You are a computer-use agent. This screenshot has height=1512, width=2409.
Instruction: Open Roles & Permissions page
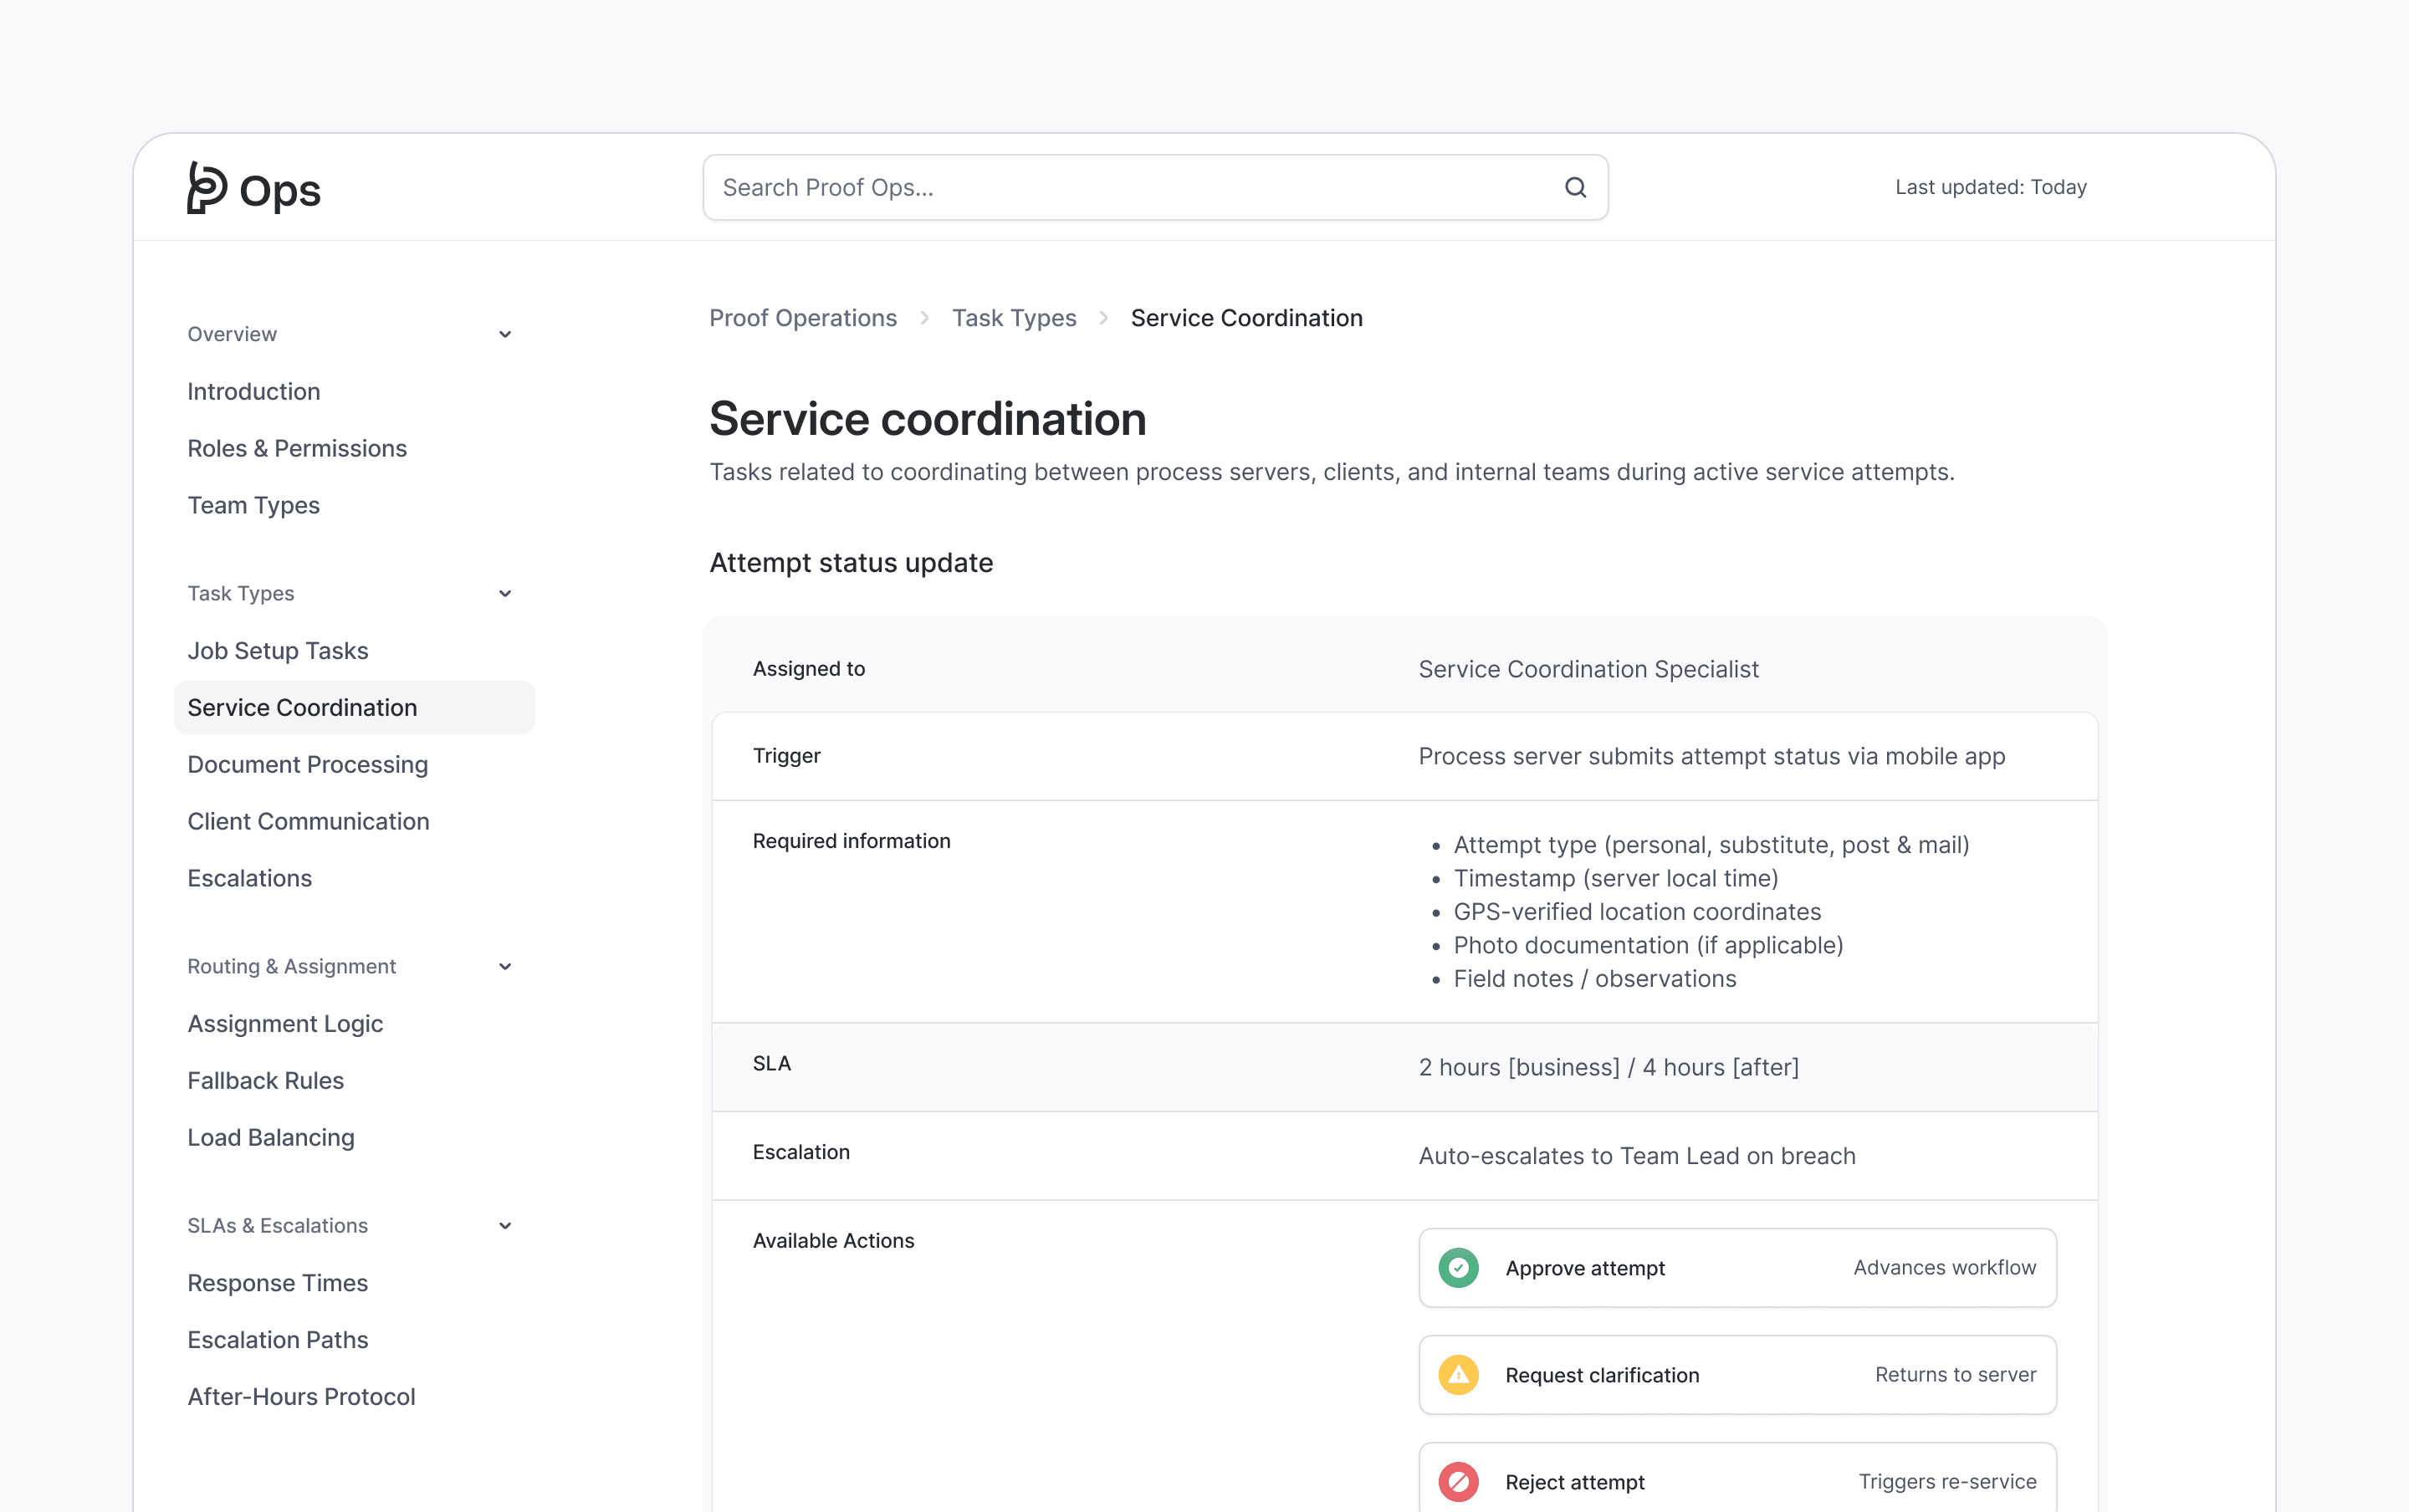pyautogui.click(x=297, y=448)
